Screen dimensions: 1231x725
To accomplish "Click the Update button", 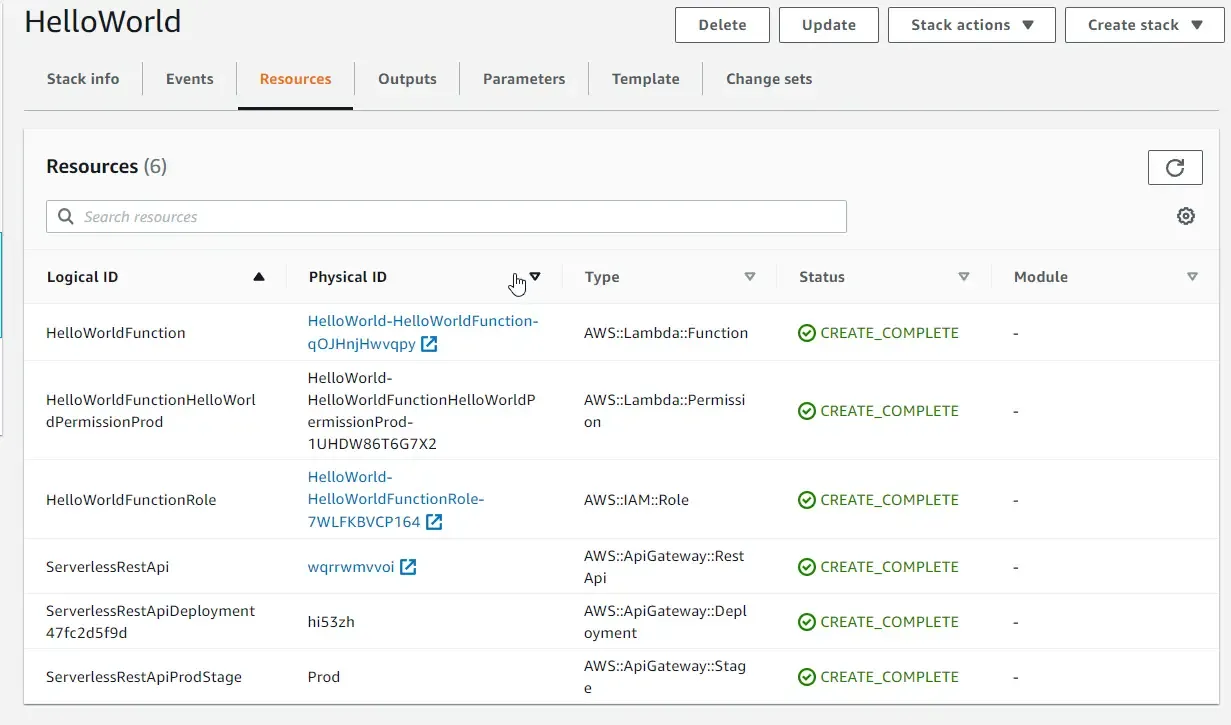I will [828, 25].
